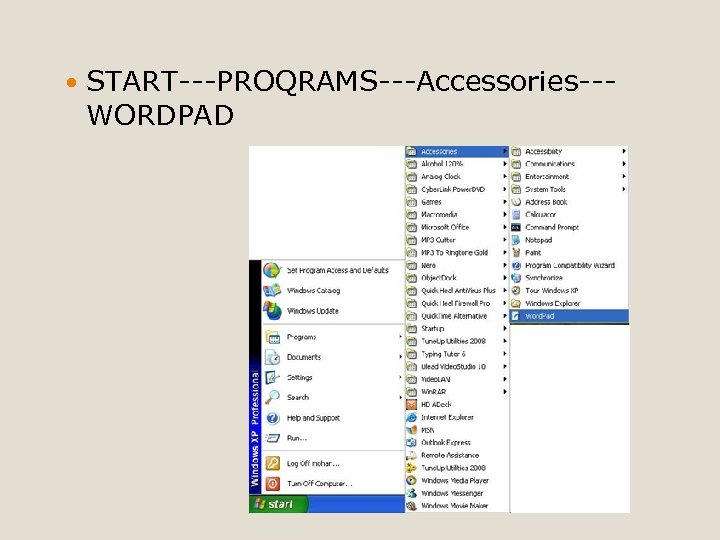
Task: Open the MP3 Cutter group
Action: pyautogui.click(x=457, y=240)
